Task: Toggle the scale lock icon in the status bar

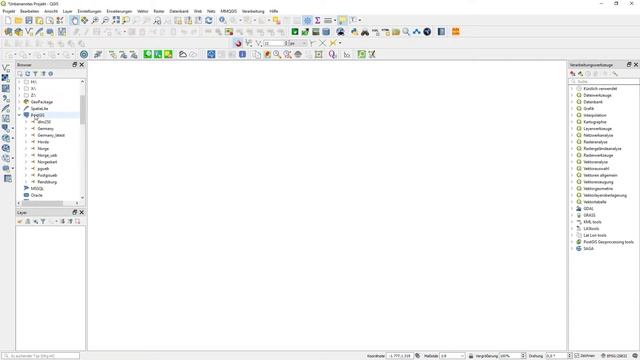Action: (471, 356)
